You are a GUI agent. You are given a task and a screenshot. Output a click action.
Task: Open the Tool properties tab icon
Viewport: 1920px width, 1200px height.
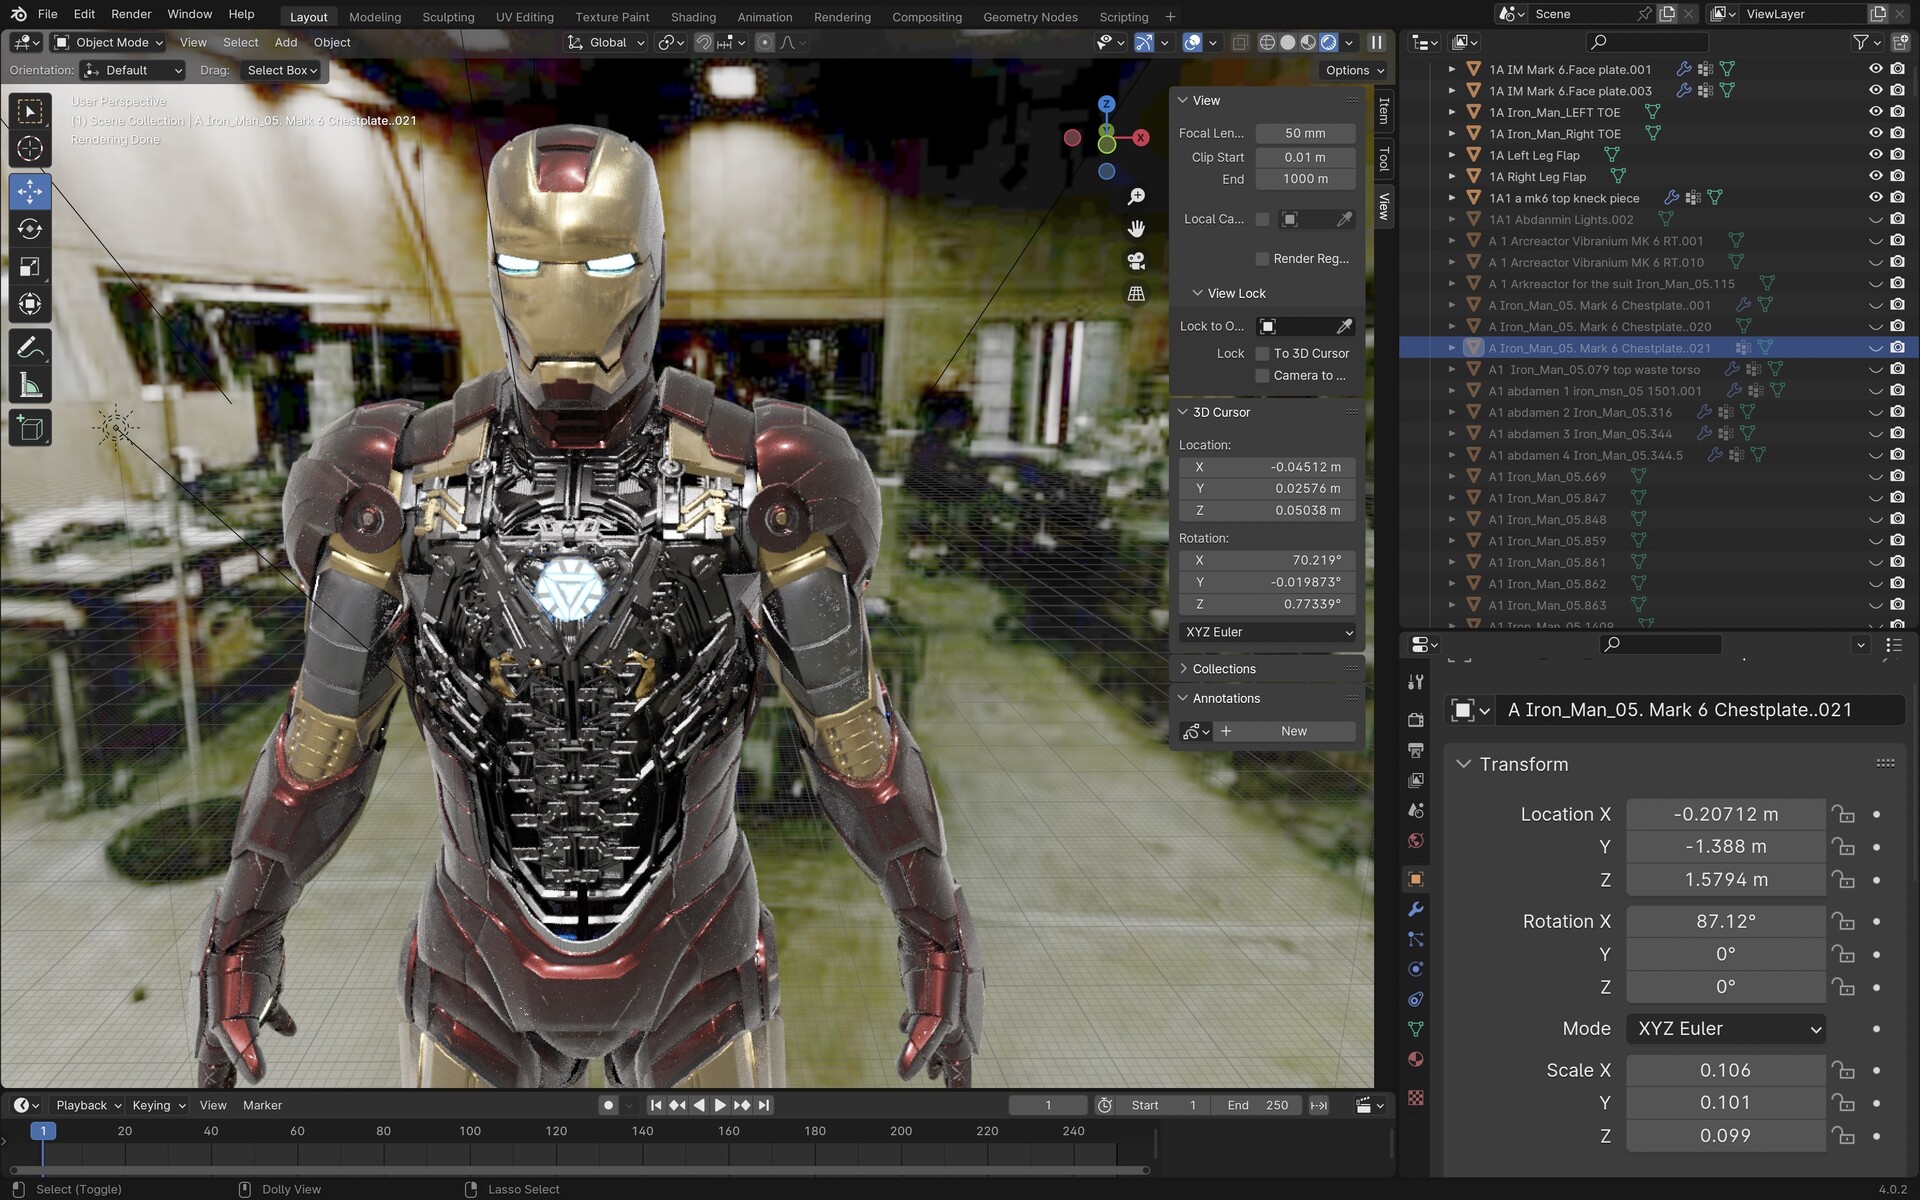(1415, 682)
